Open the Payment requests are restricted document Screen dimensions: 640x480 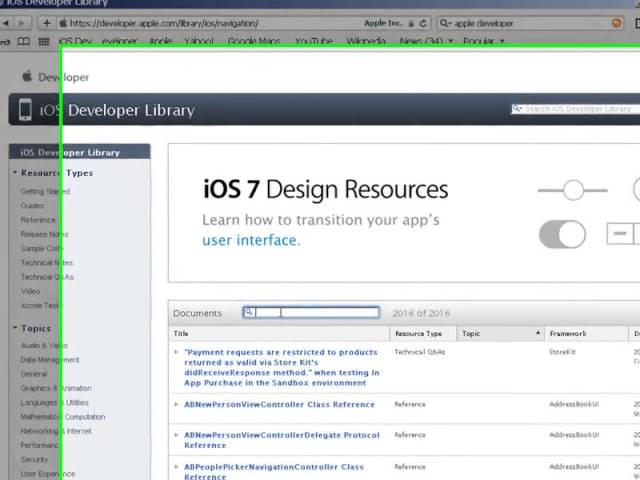[x=282, y=367]
